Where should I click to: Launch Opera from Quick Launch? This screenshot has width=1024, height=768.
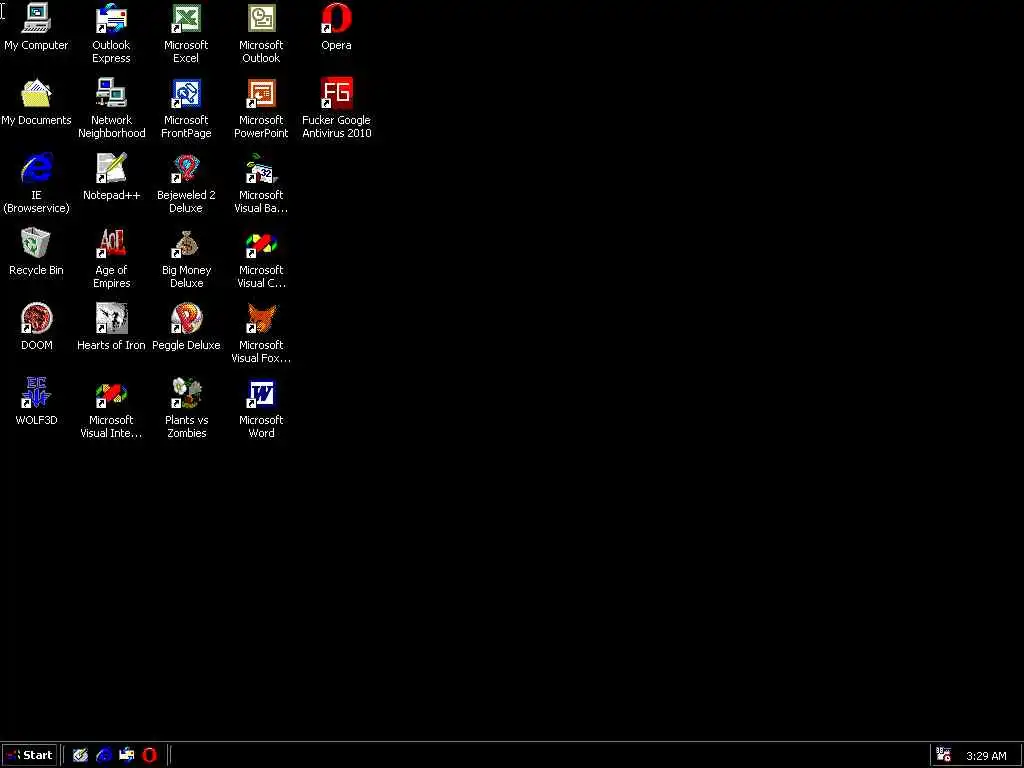coord(150,755)
